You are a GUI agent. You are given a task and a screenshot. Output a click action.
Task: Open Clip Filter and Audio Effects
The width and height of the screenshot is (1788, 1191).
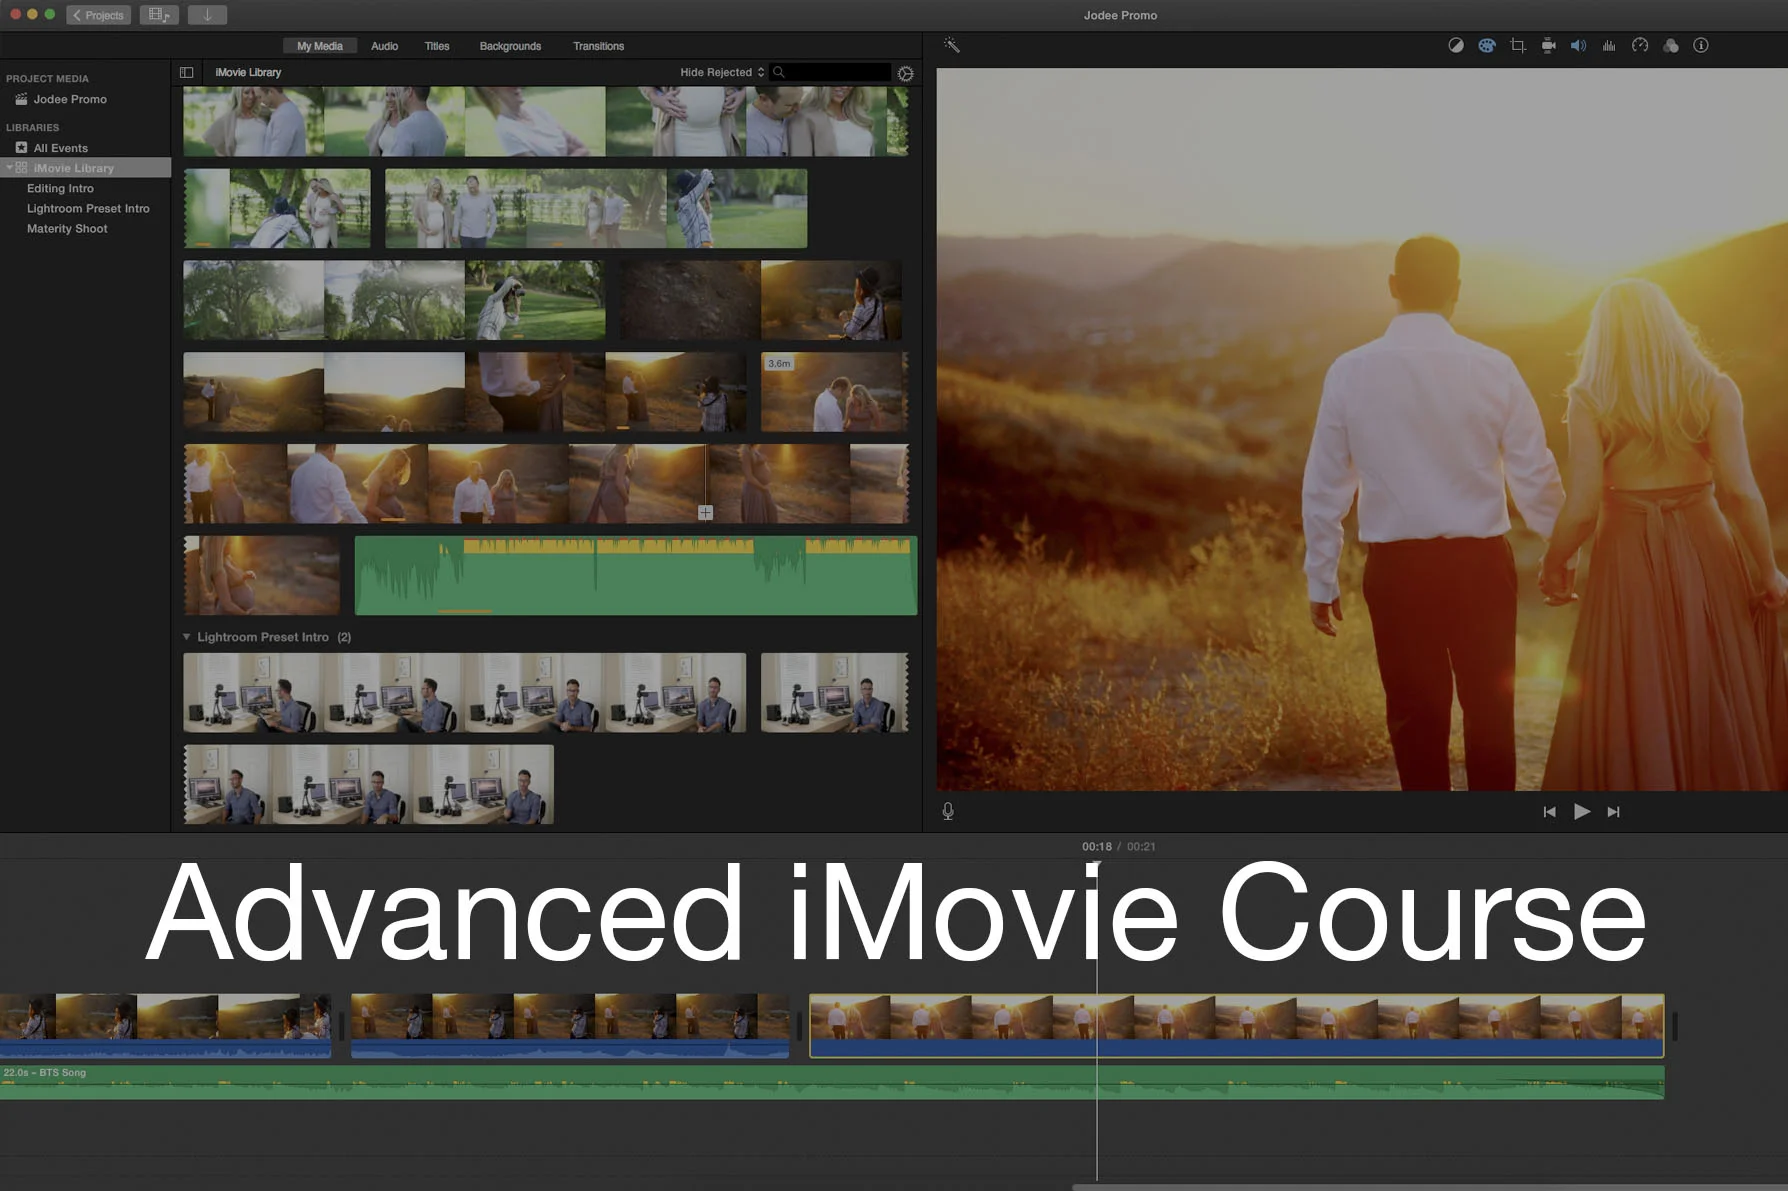pos(1670,45)
